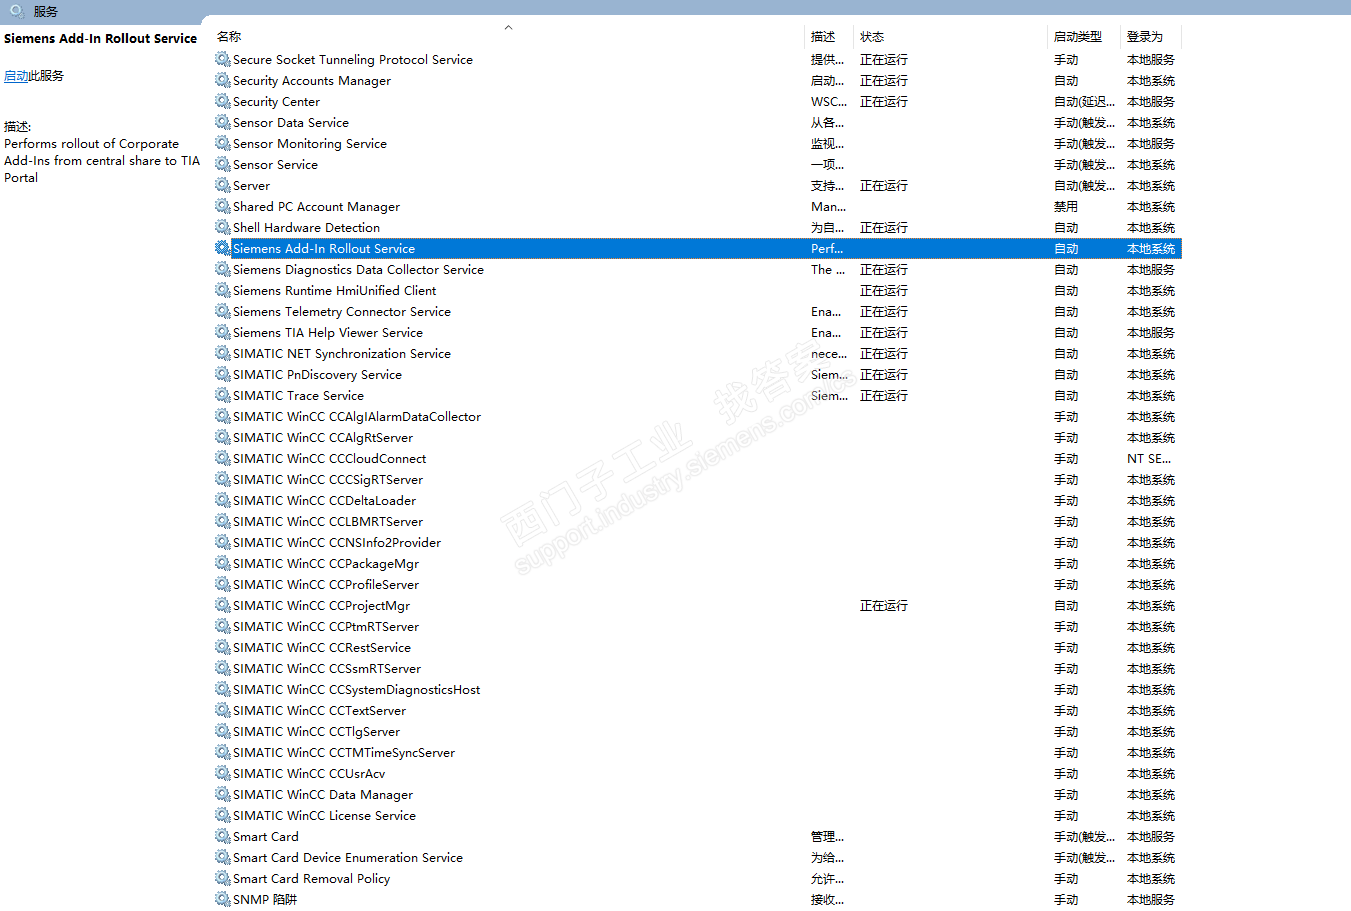Image resolution: width=1351 pixels, height=911 pixels.
Task: Click the gear icon for Secure Socket Tunneling Protocol Service
Action: [222, 60]
